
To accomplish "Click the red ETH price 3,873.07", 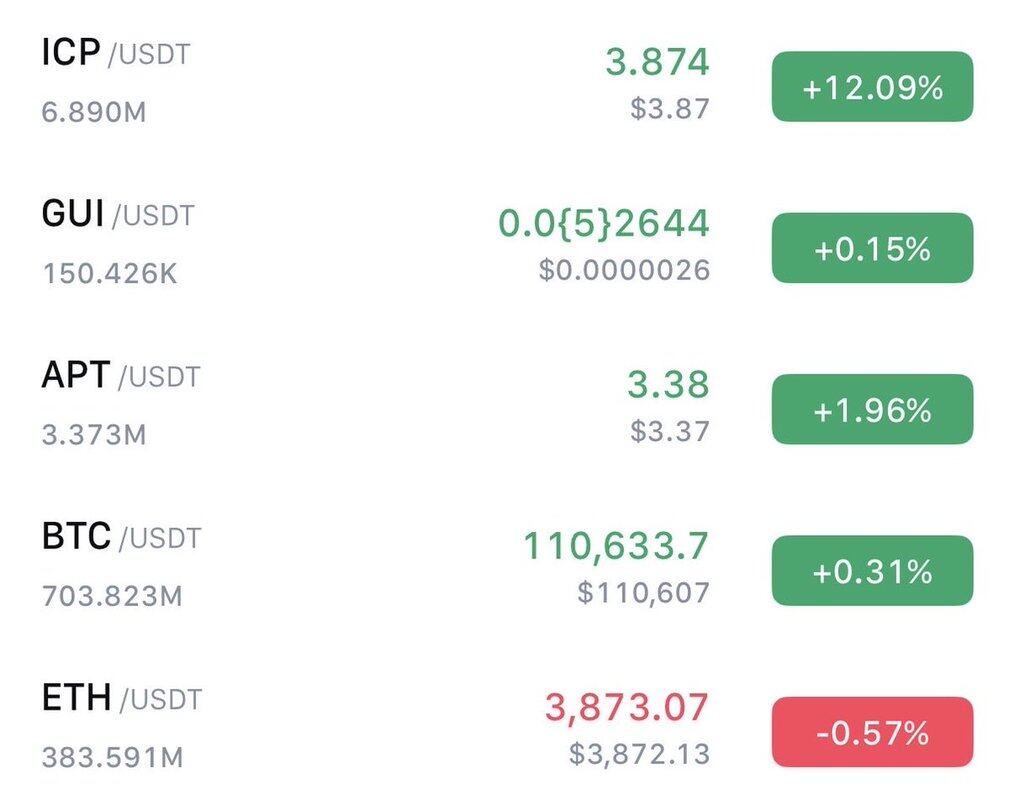I will (x=626, y=708).
